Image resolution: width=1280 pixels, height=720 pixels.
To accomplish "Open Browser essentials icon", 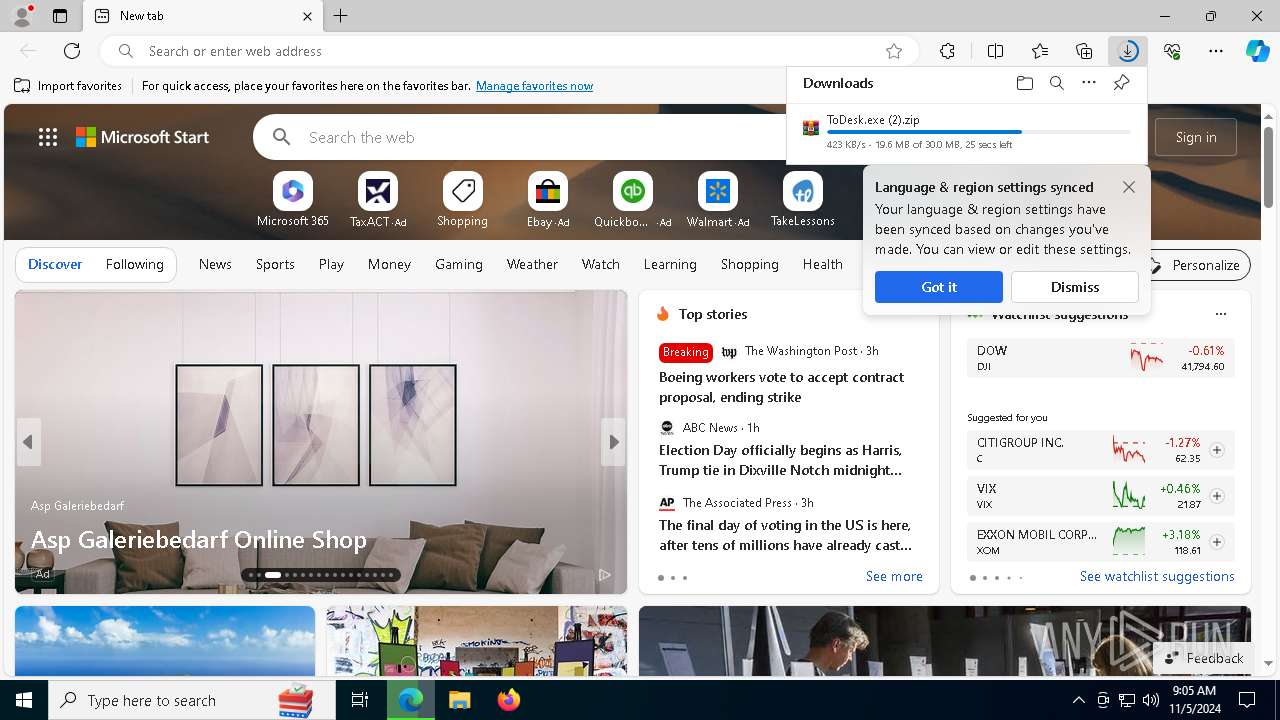I will pyautogui.click(x=1172, y=51).
